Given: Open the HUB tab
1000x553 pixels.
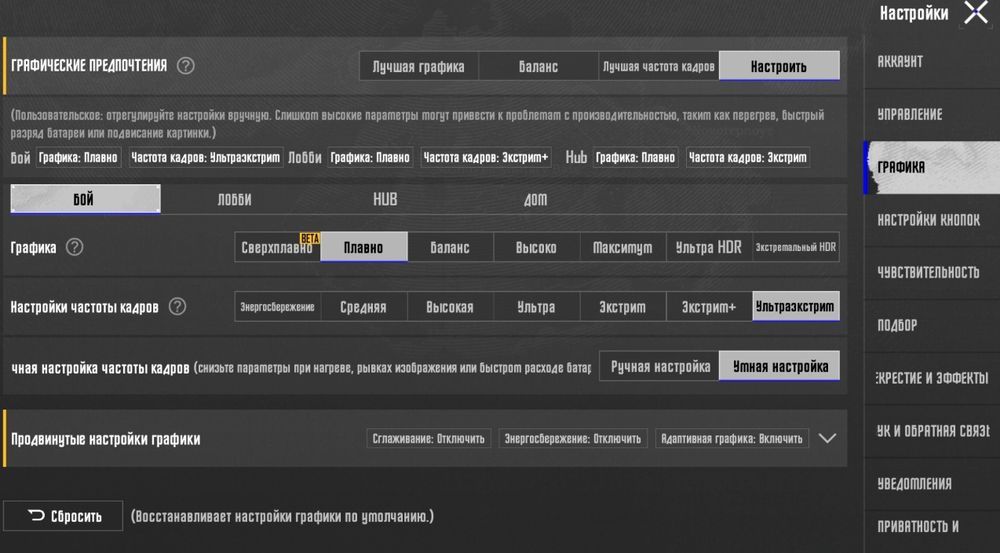Looking at the screenshot, I should (x=385, y=200).
